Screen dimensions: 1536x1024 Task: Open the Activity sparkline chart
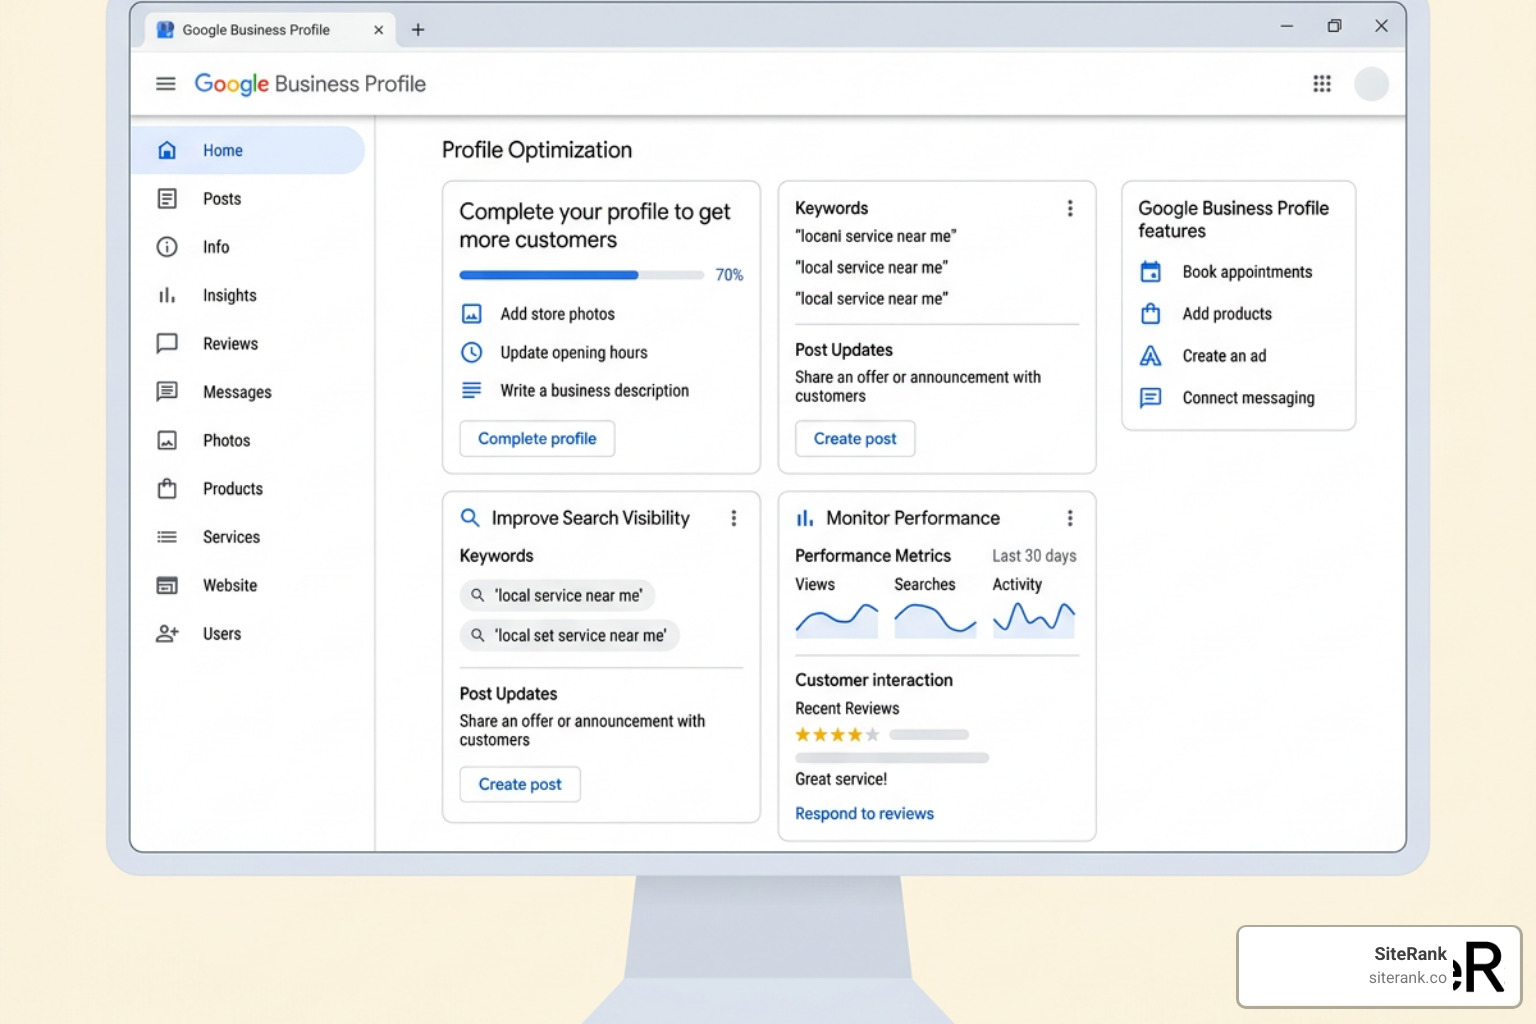pyautogui.click(x=1034, y=620)
